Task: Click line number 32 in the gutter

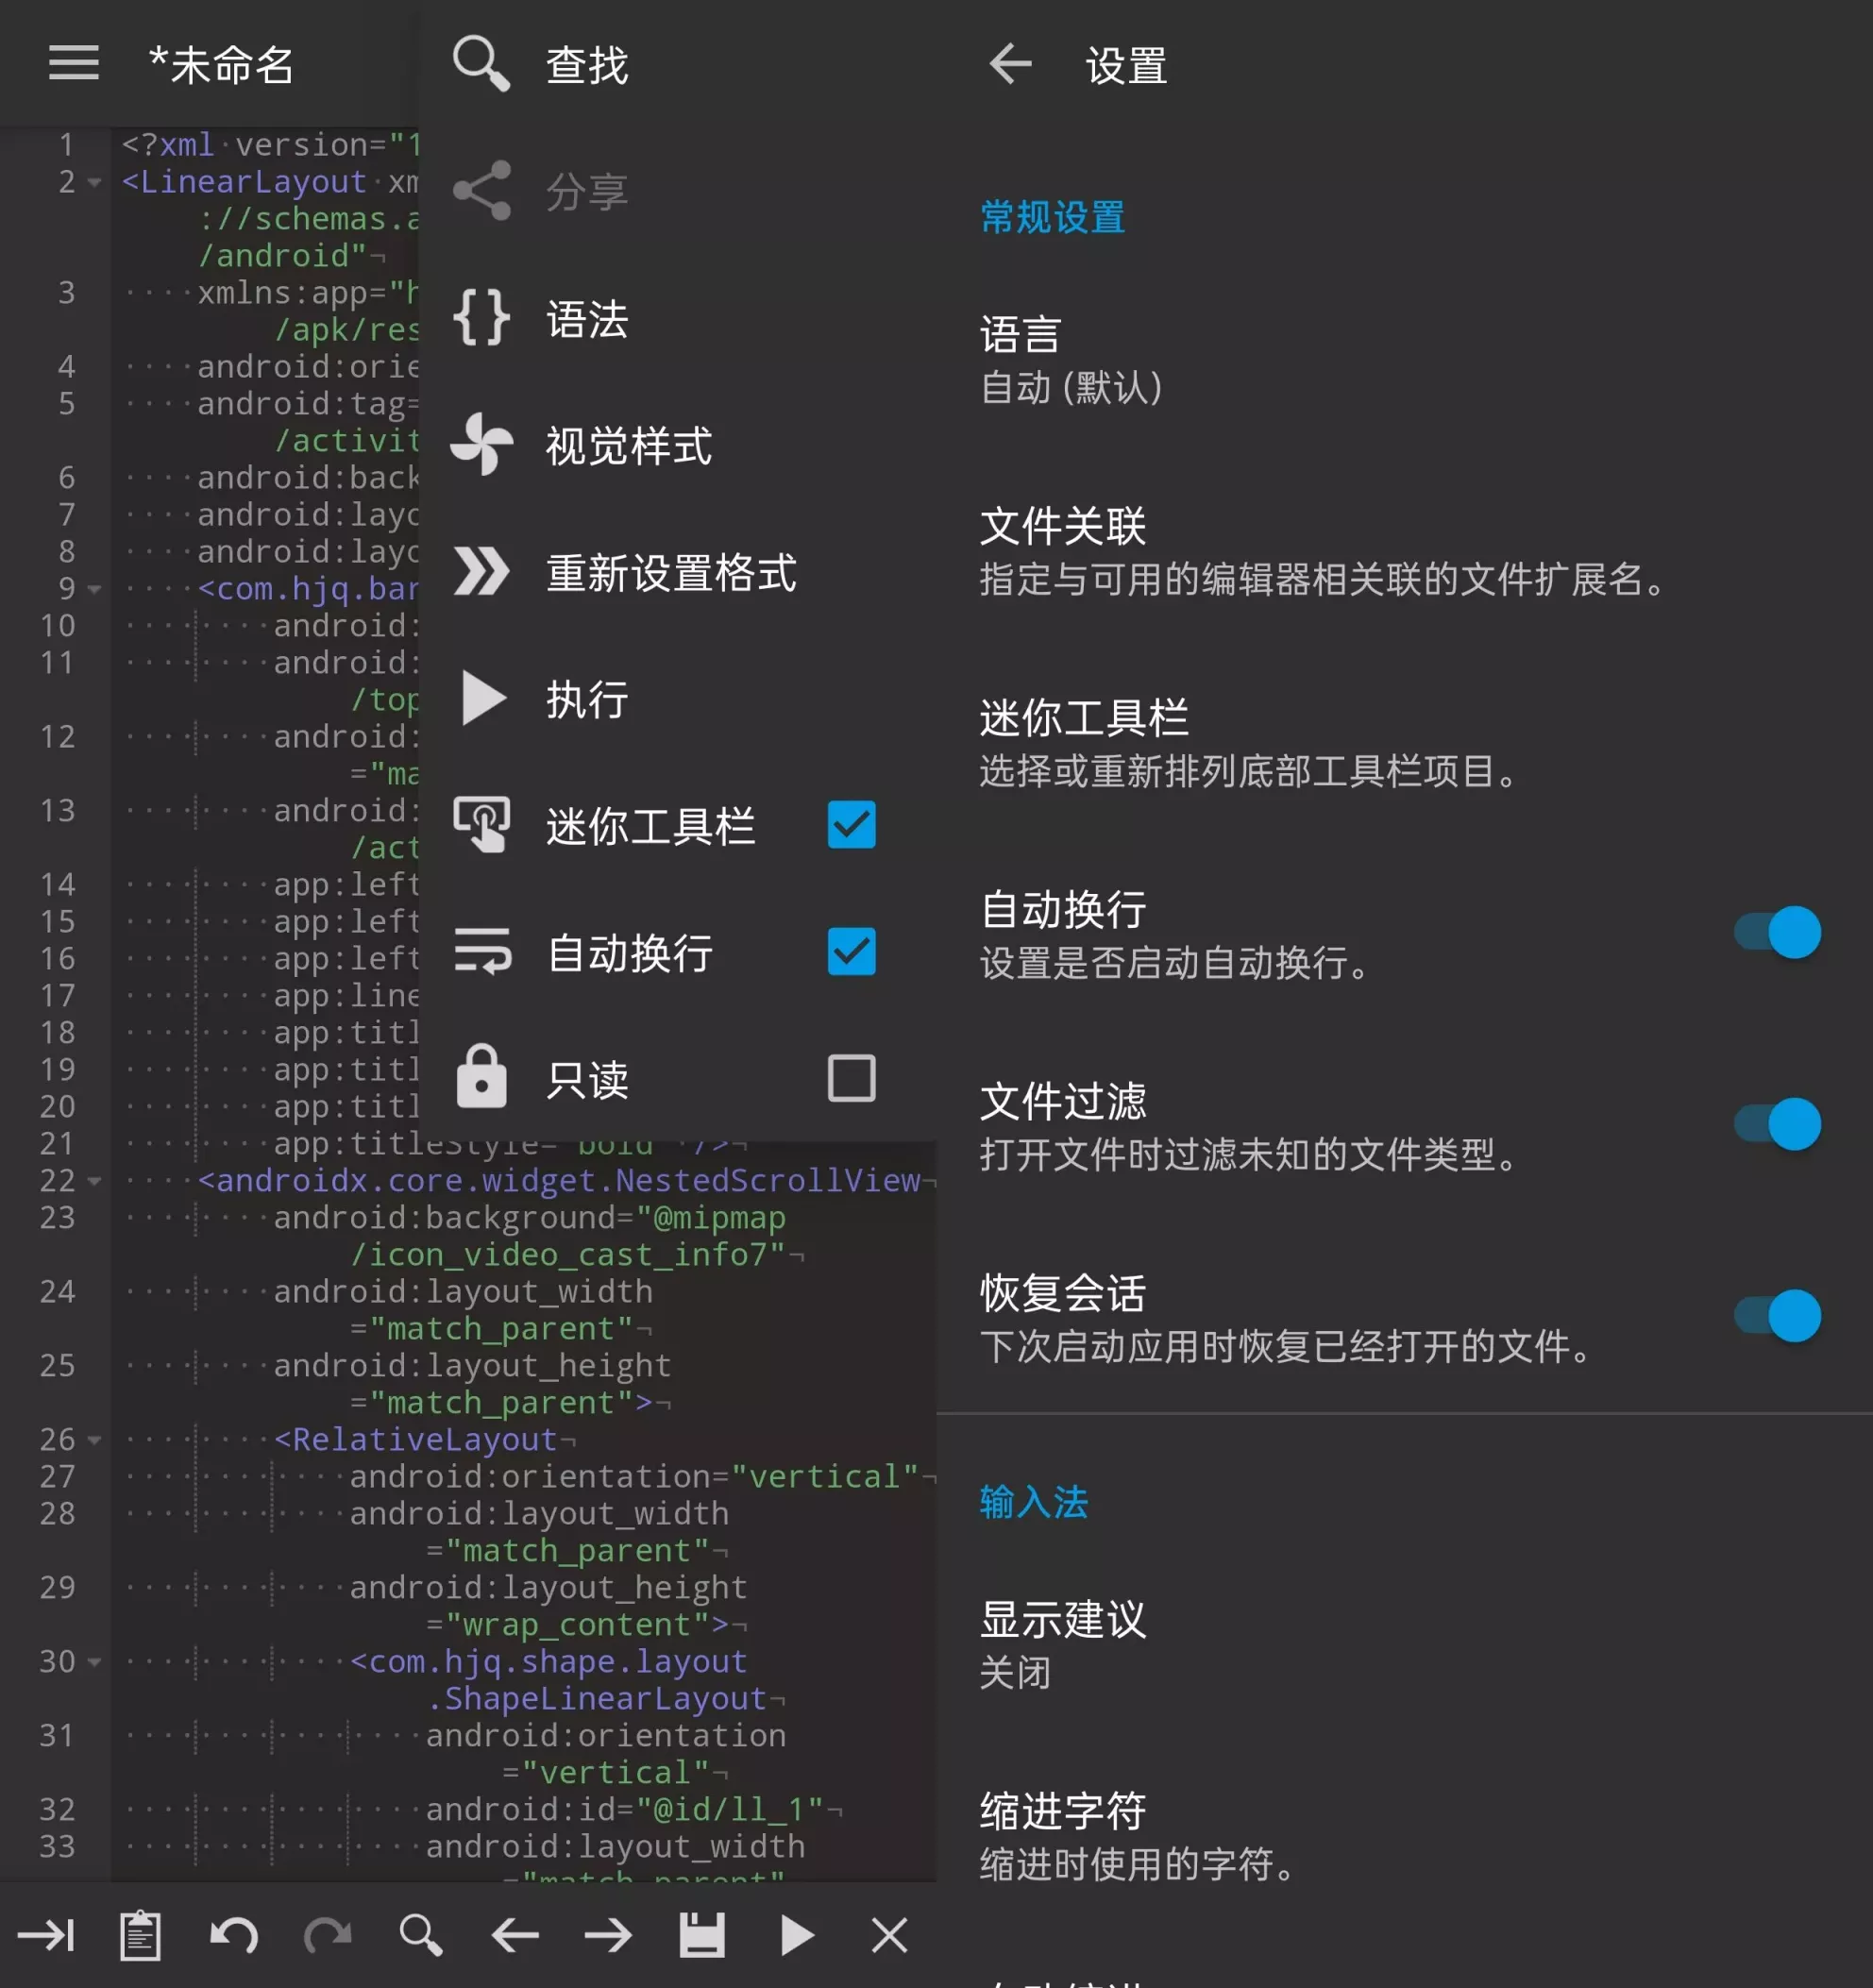Action: tap(57, 1810)
